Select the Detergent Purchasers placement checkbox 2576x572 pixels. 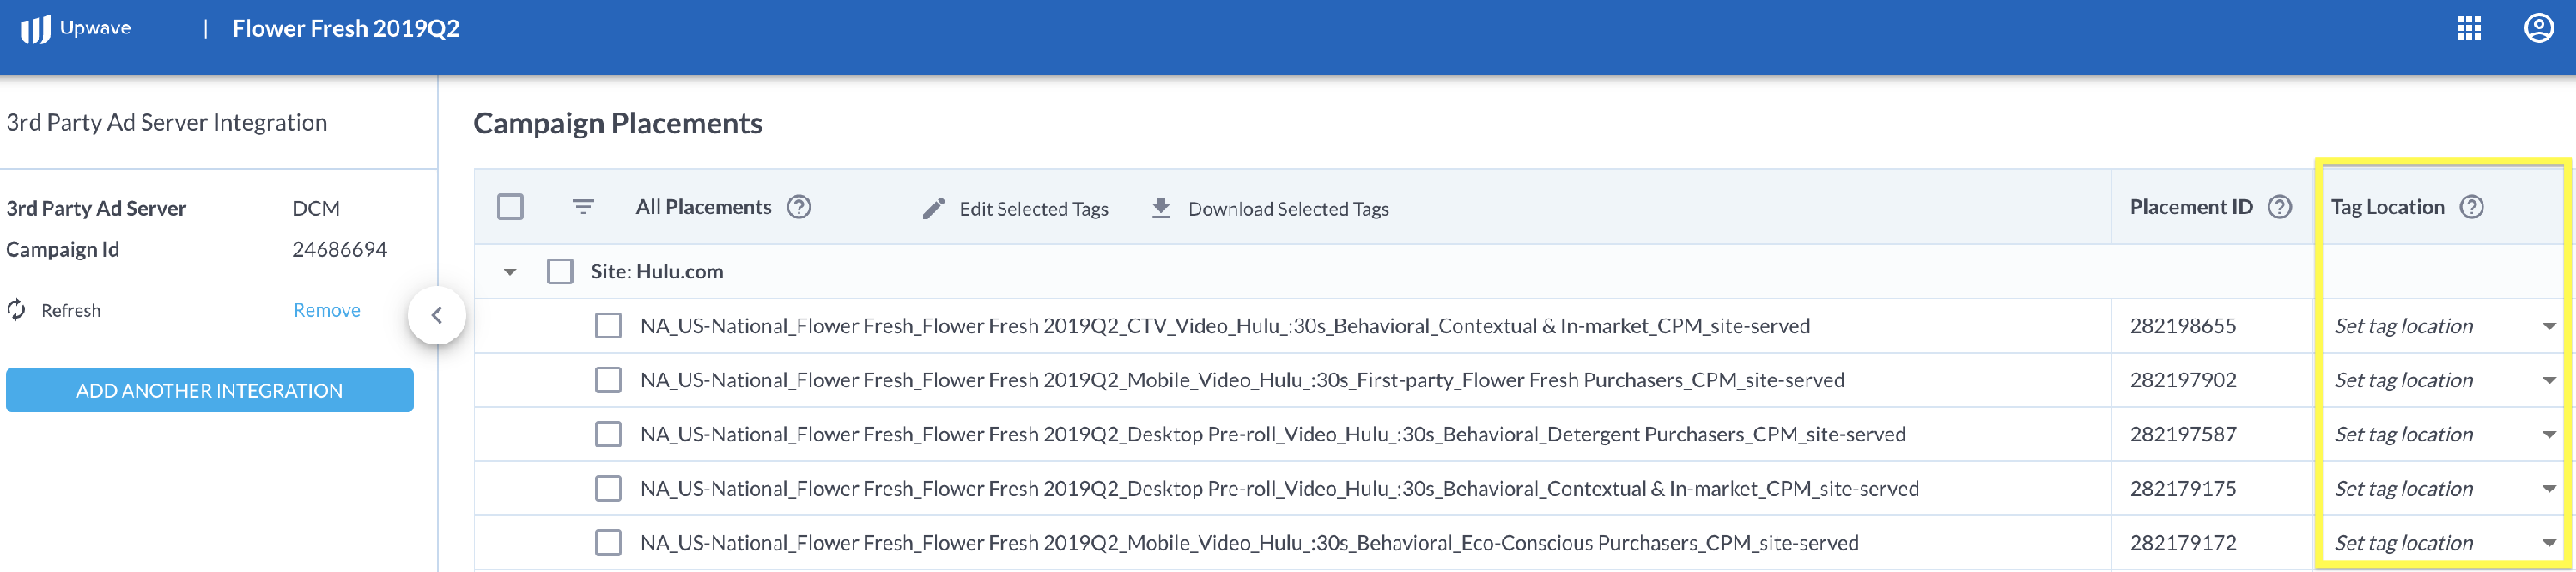click(x=608, y=434)
